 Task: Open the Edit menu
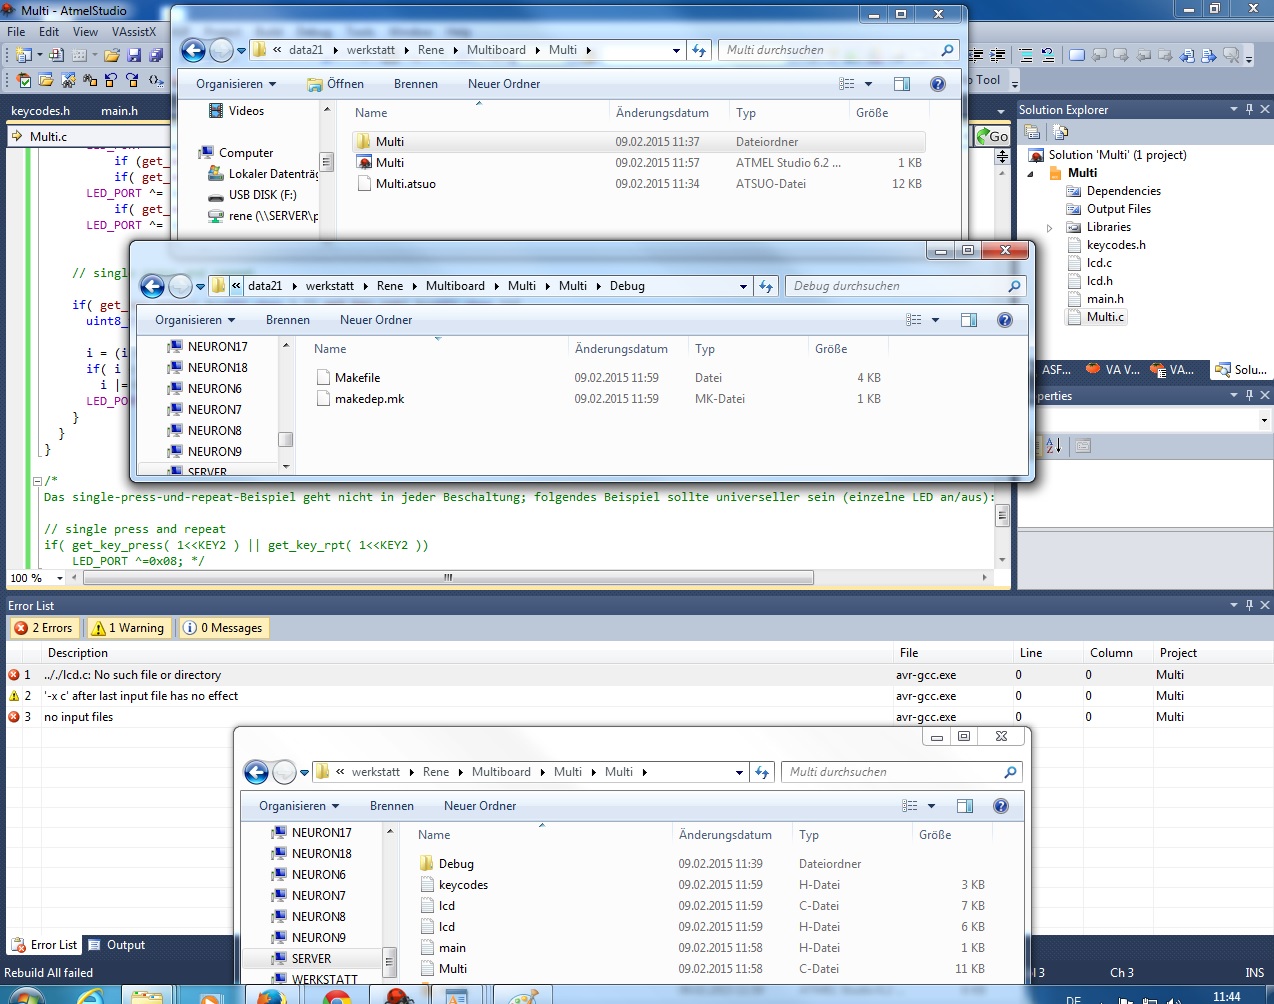tap(49, 32)
